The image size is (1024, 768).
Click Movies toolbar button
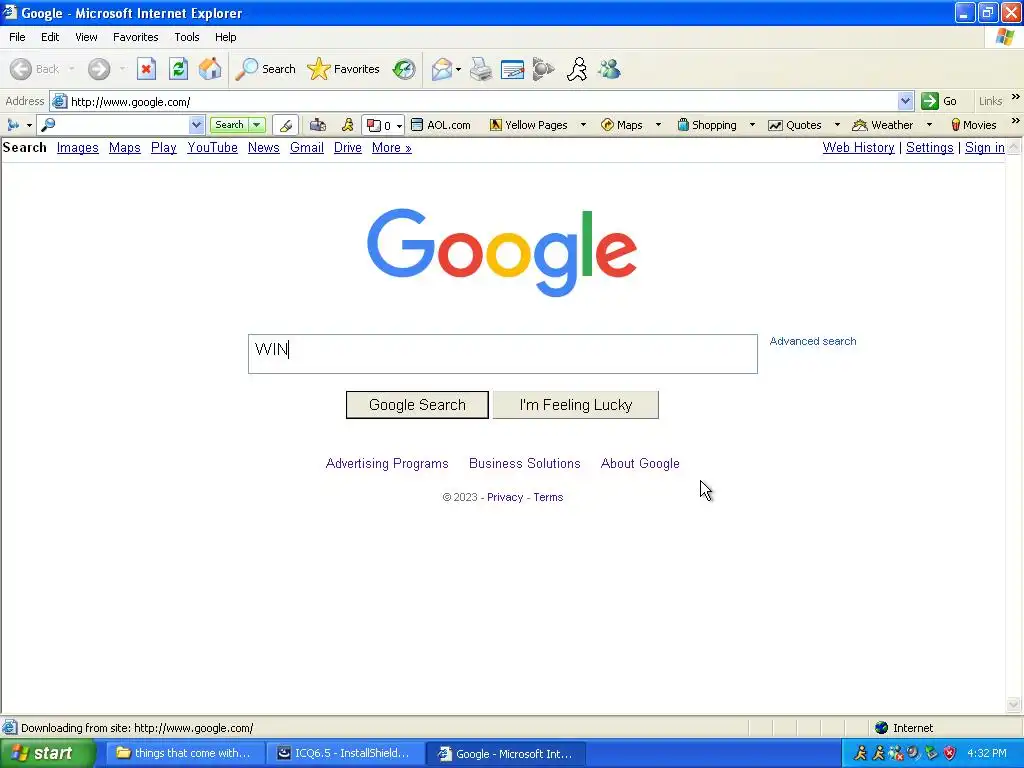click(x=974, y=125)
